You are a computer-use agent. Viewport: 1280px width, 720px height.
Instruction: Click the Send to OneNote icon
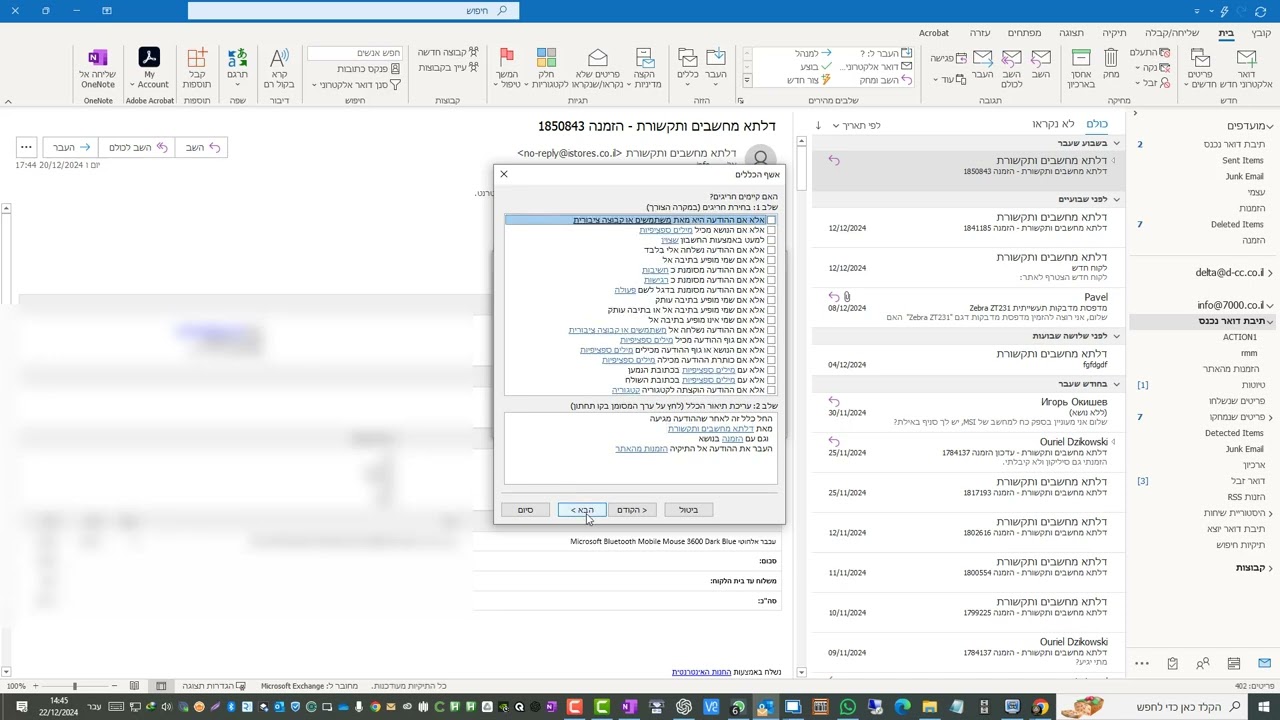click(98, 58)
